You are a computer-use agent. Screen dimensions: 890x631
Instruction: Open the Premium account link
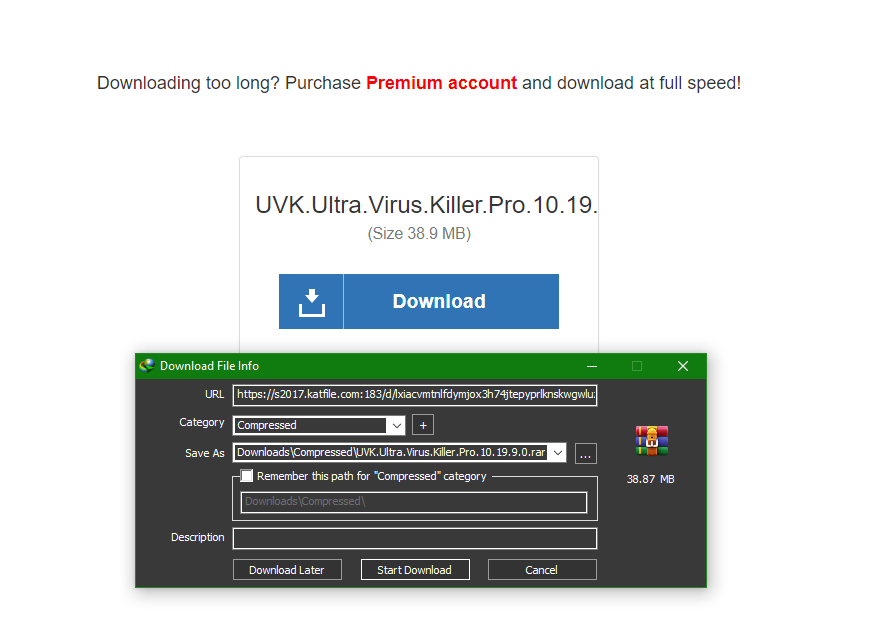coord(442,83)
